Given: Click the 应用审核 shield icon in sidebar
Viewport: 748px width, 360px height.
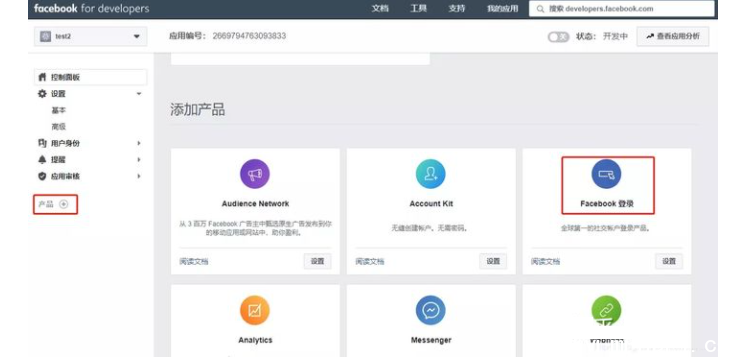Looking at the screenshot, I should tap(42, 176).
